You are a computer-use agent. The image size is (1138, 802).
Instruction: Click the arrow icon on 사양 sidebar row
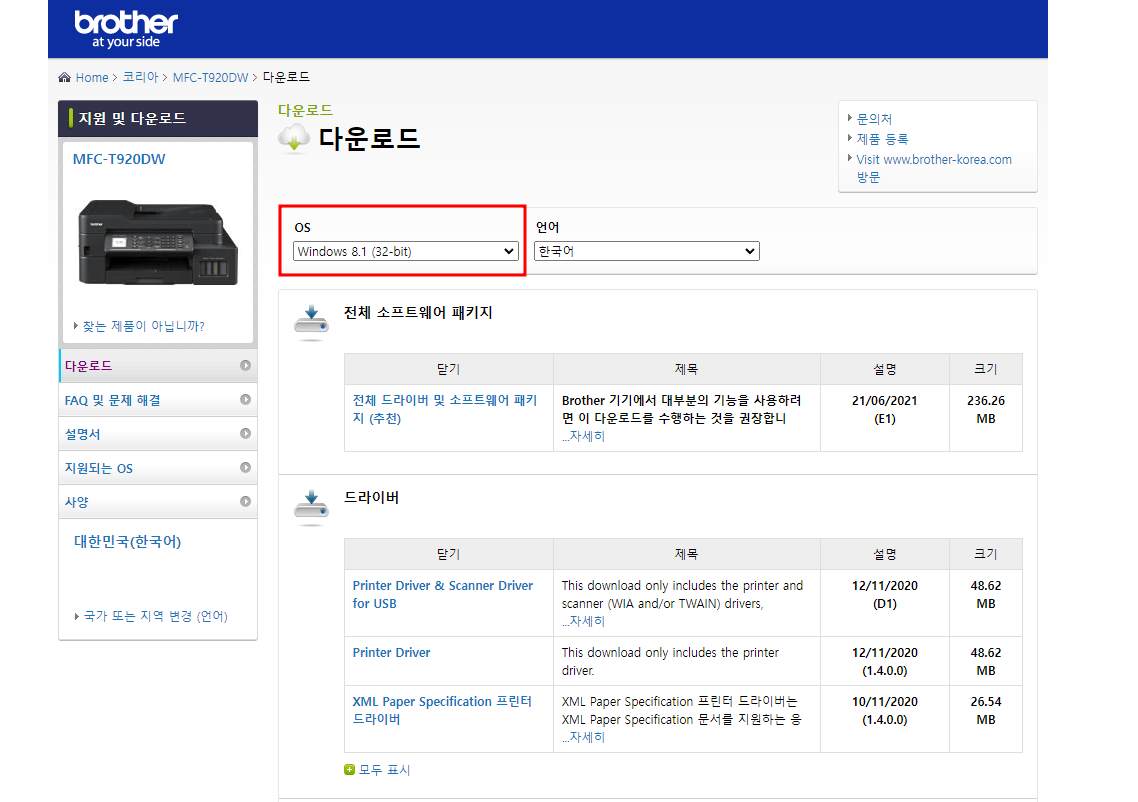click(245, 501)
